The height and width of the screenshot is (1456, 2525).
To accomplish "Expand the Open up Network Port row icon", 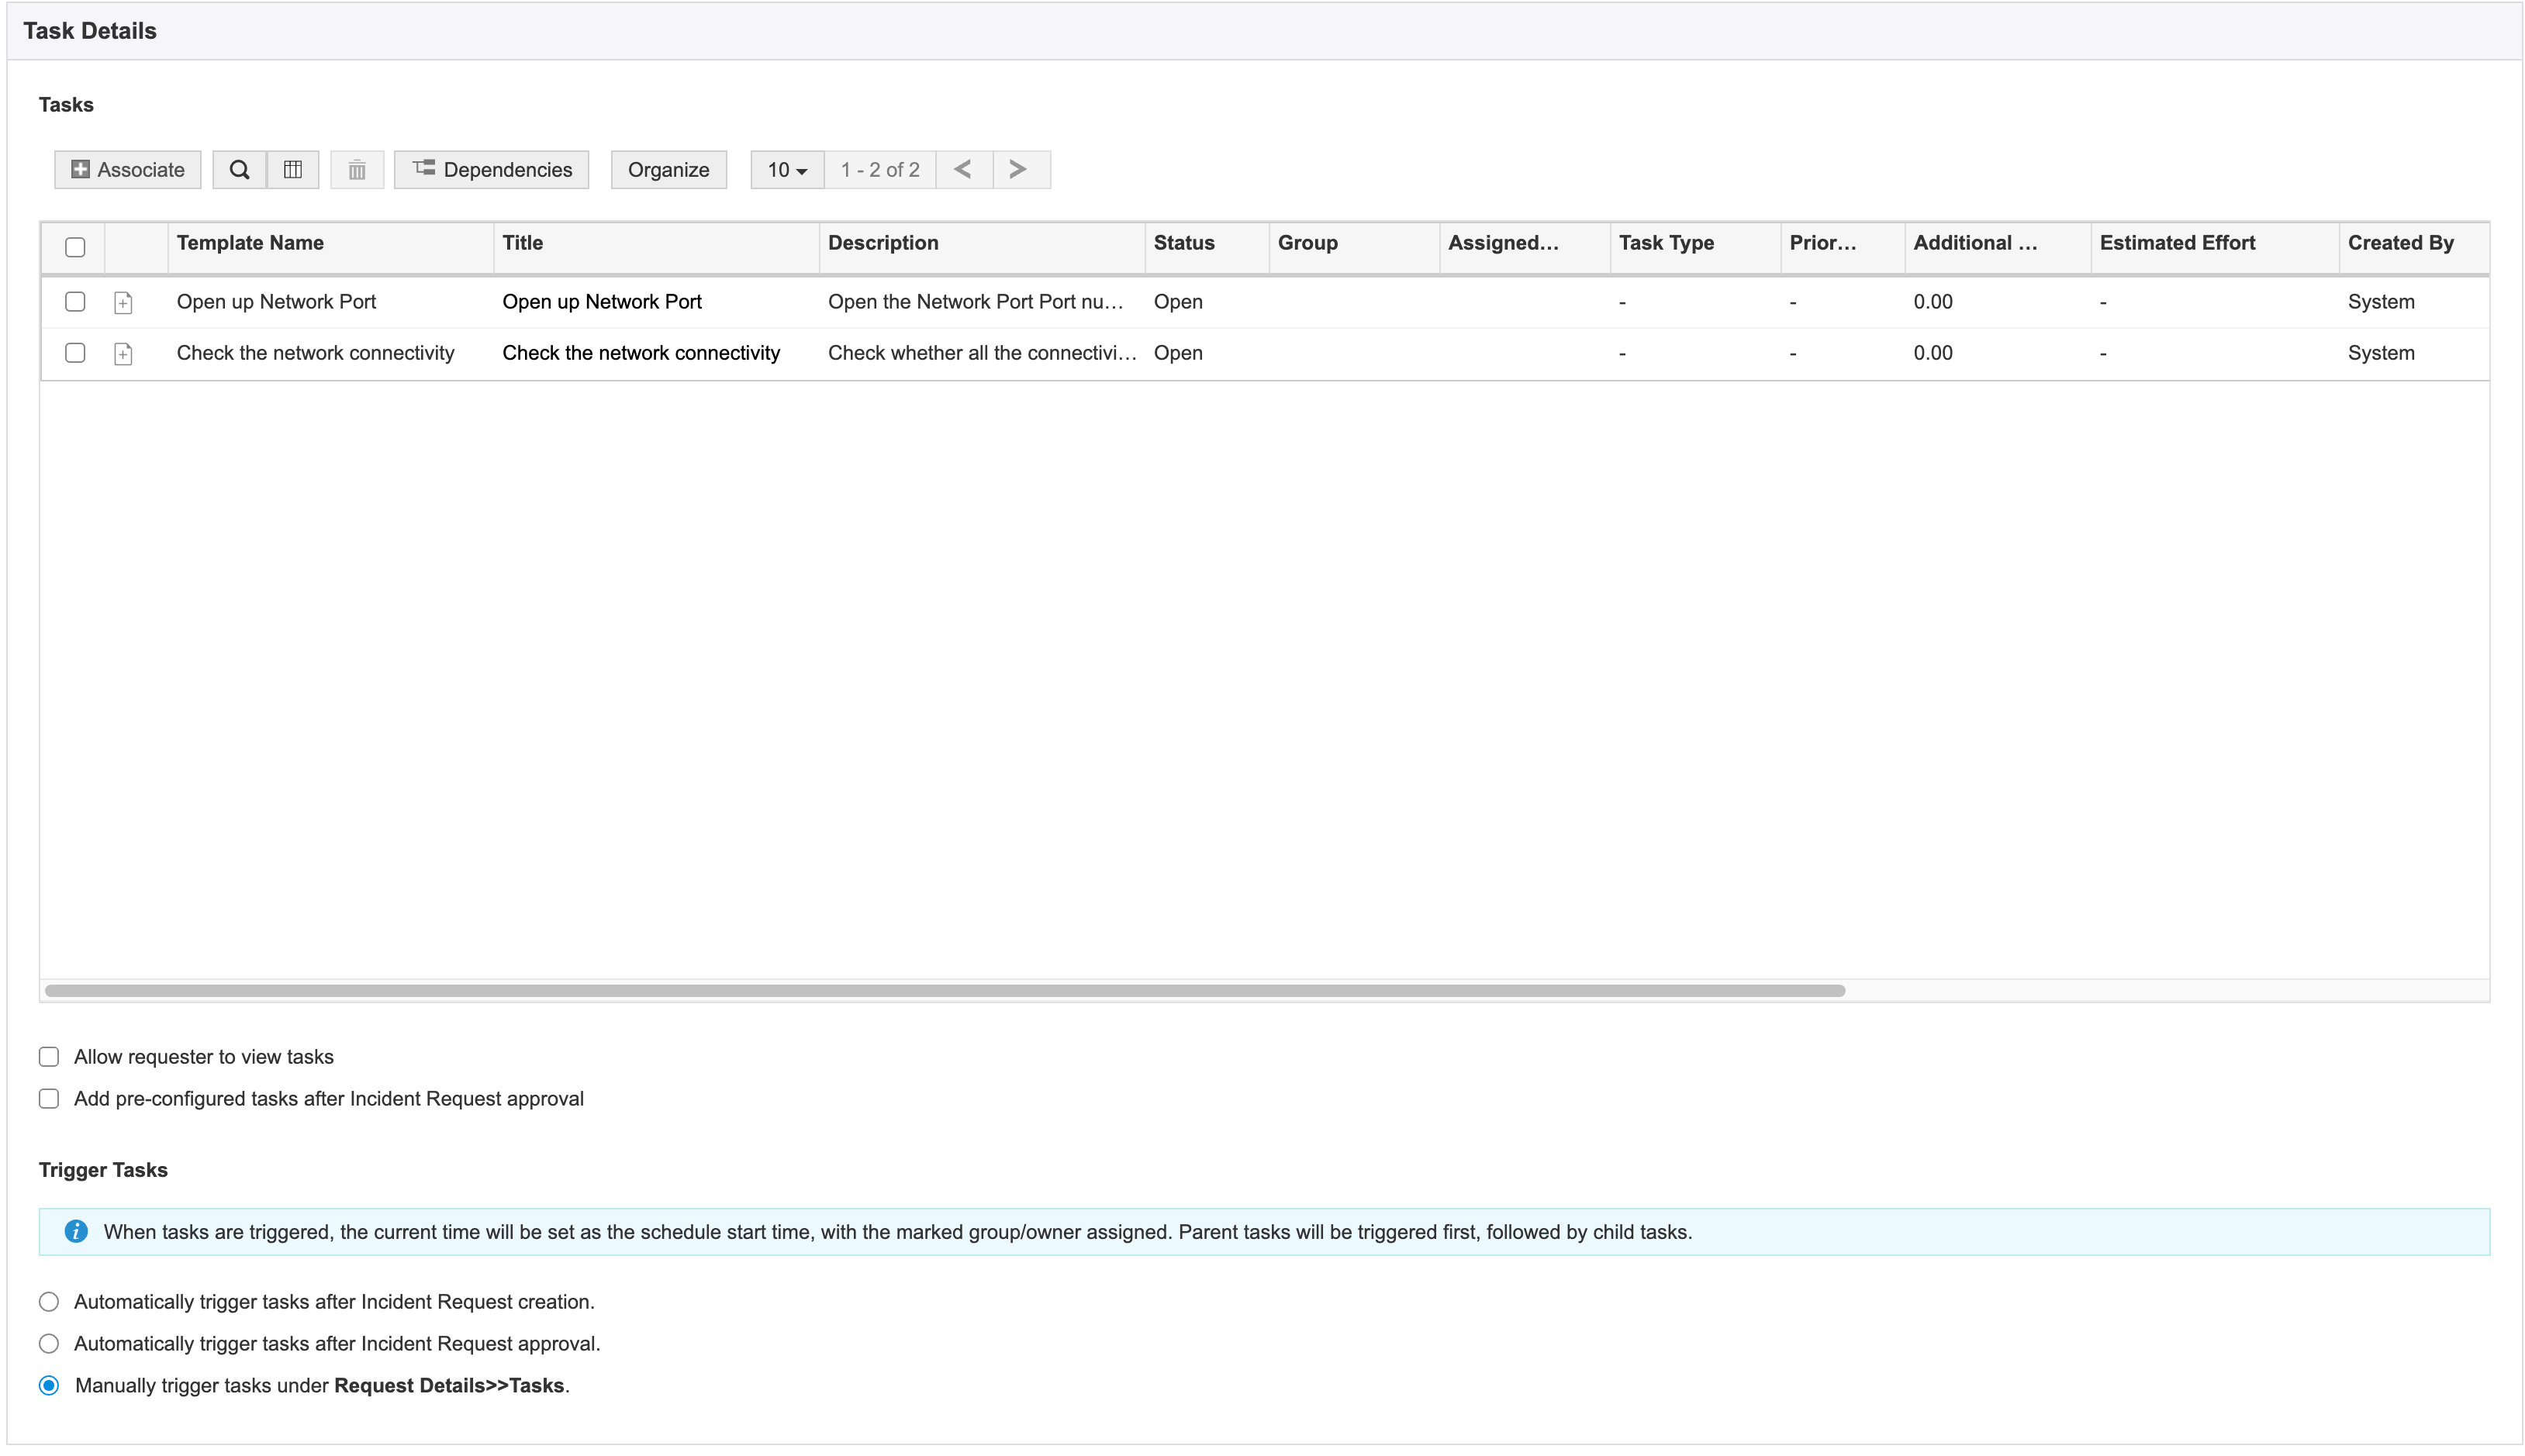I will point(123,303).
